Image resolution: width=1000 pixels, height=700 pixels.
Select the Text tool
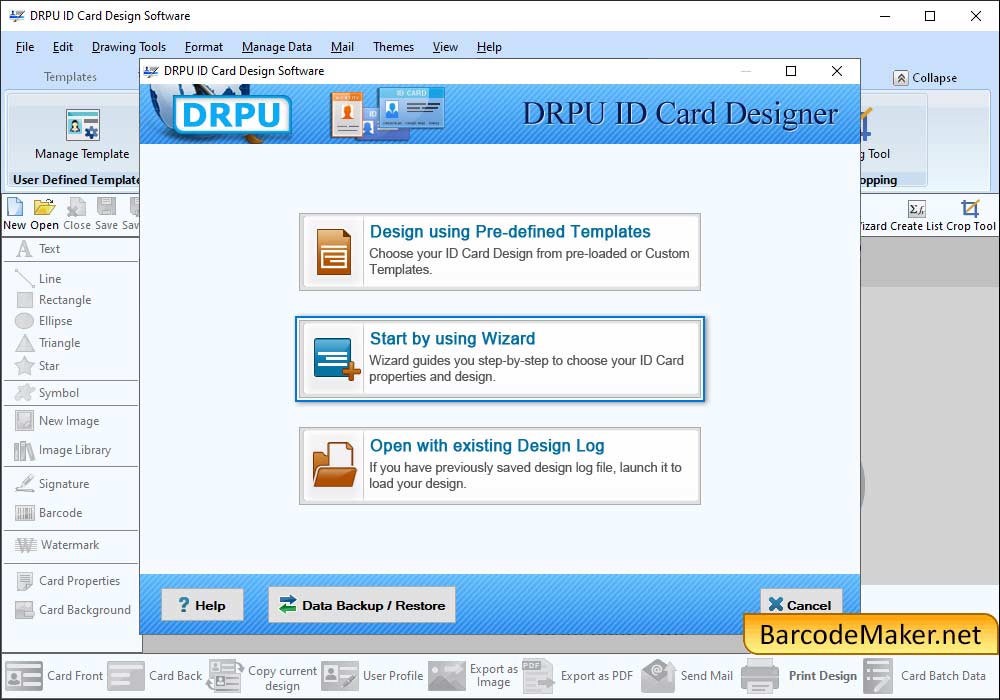[x=39, y=249]
